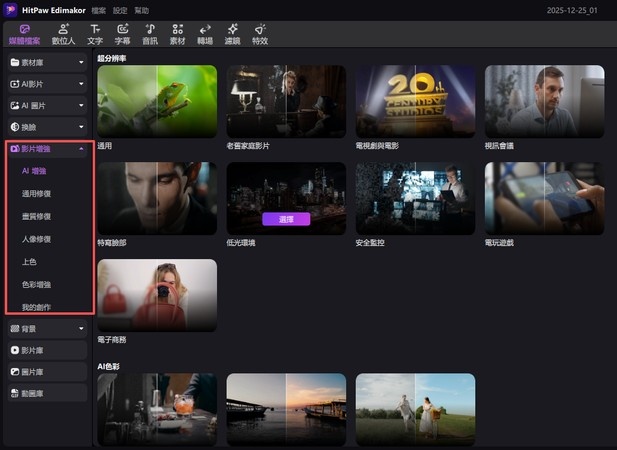The width and height of the screenshot is (617, 450).
Task: Switch to the 媒體檔案 media tab
Action: (25, 34)
